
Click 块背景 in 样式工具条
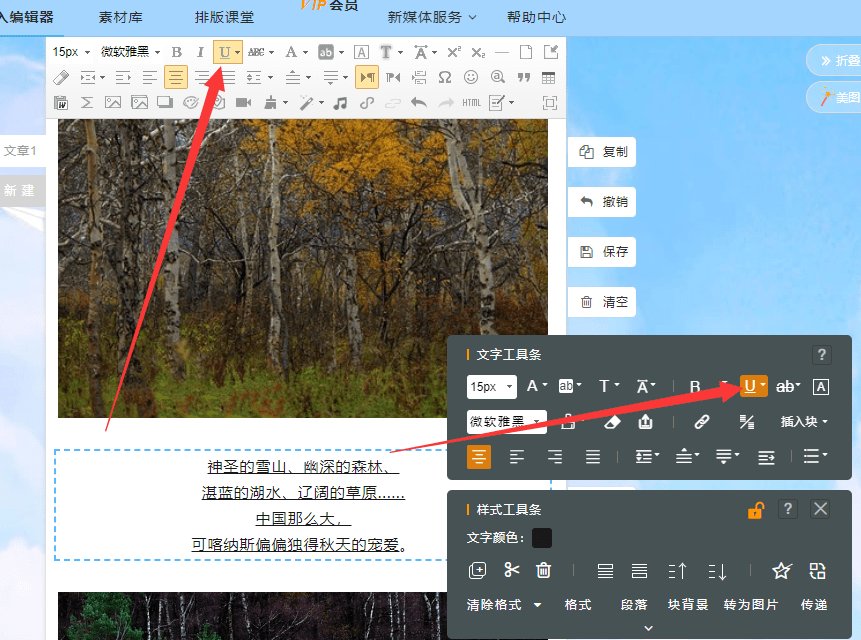coord(687,605)
